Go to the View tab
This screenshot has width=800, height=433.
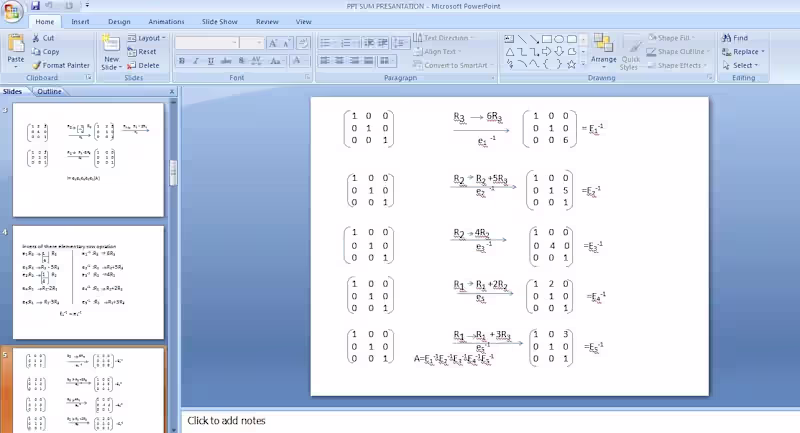[304, 21]
